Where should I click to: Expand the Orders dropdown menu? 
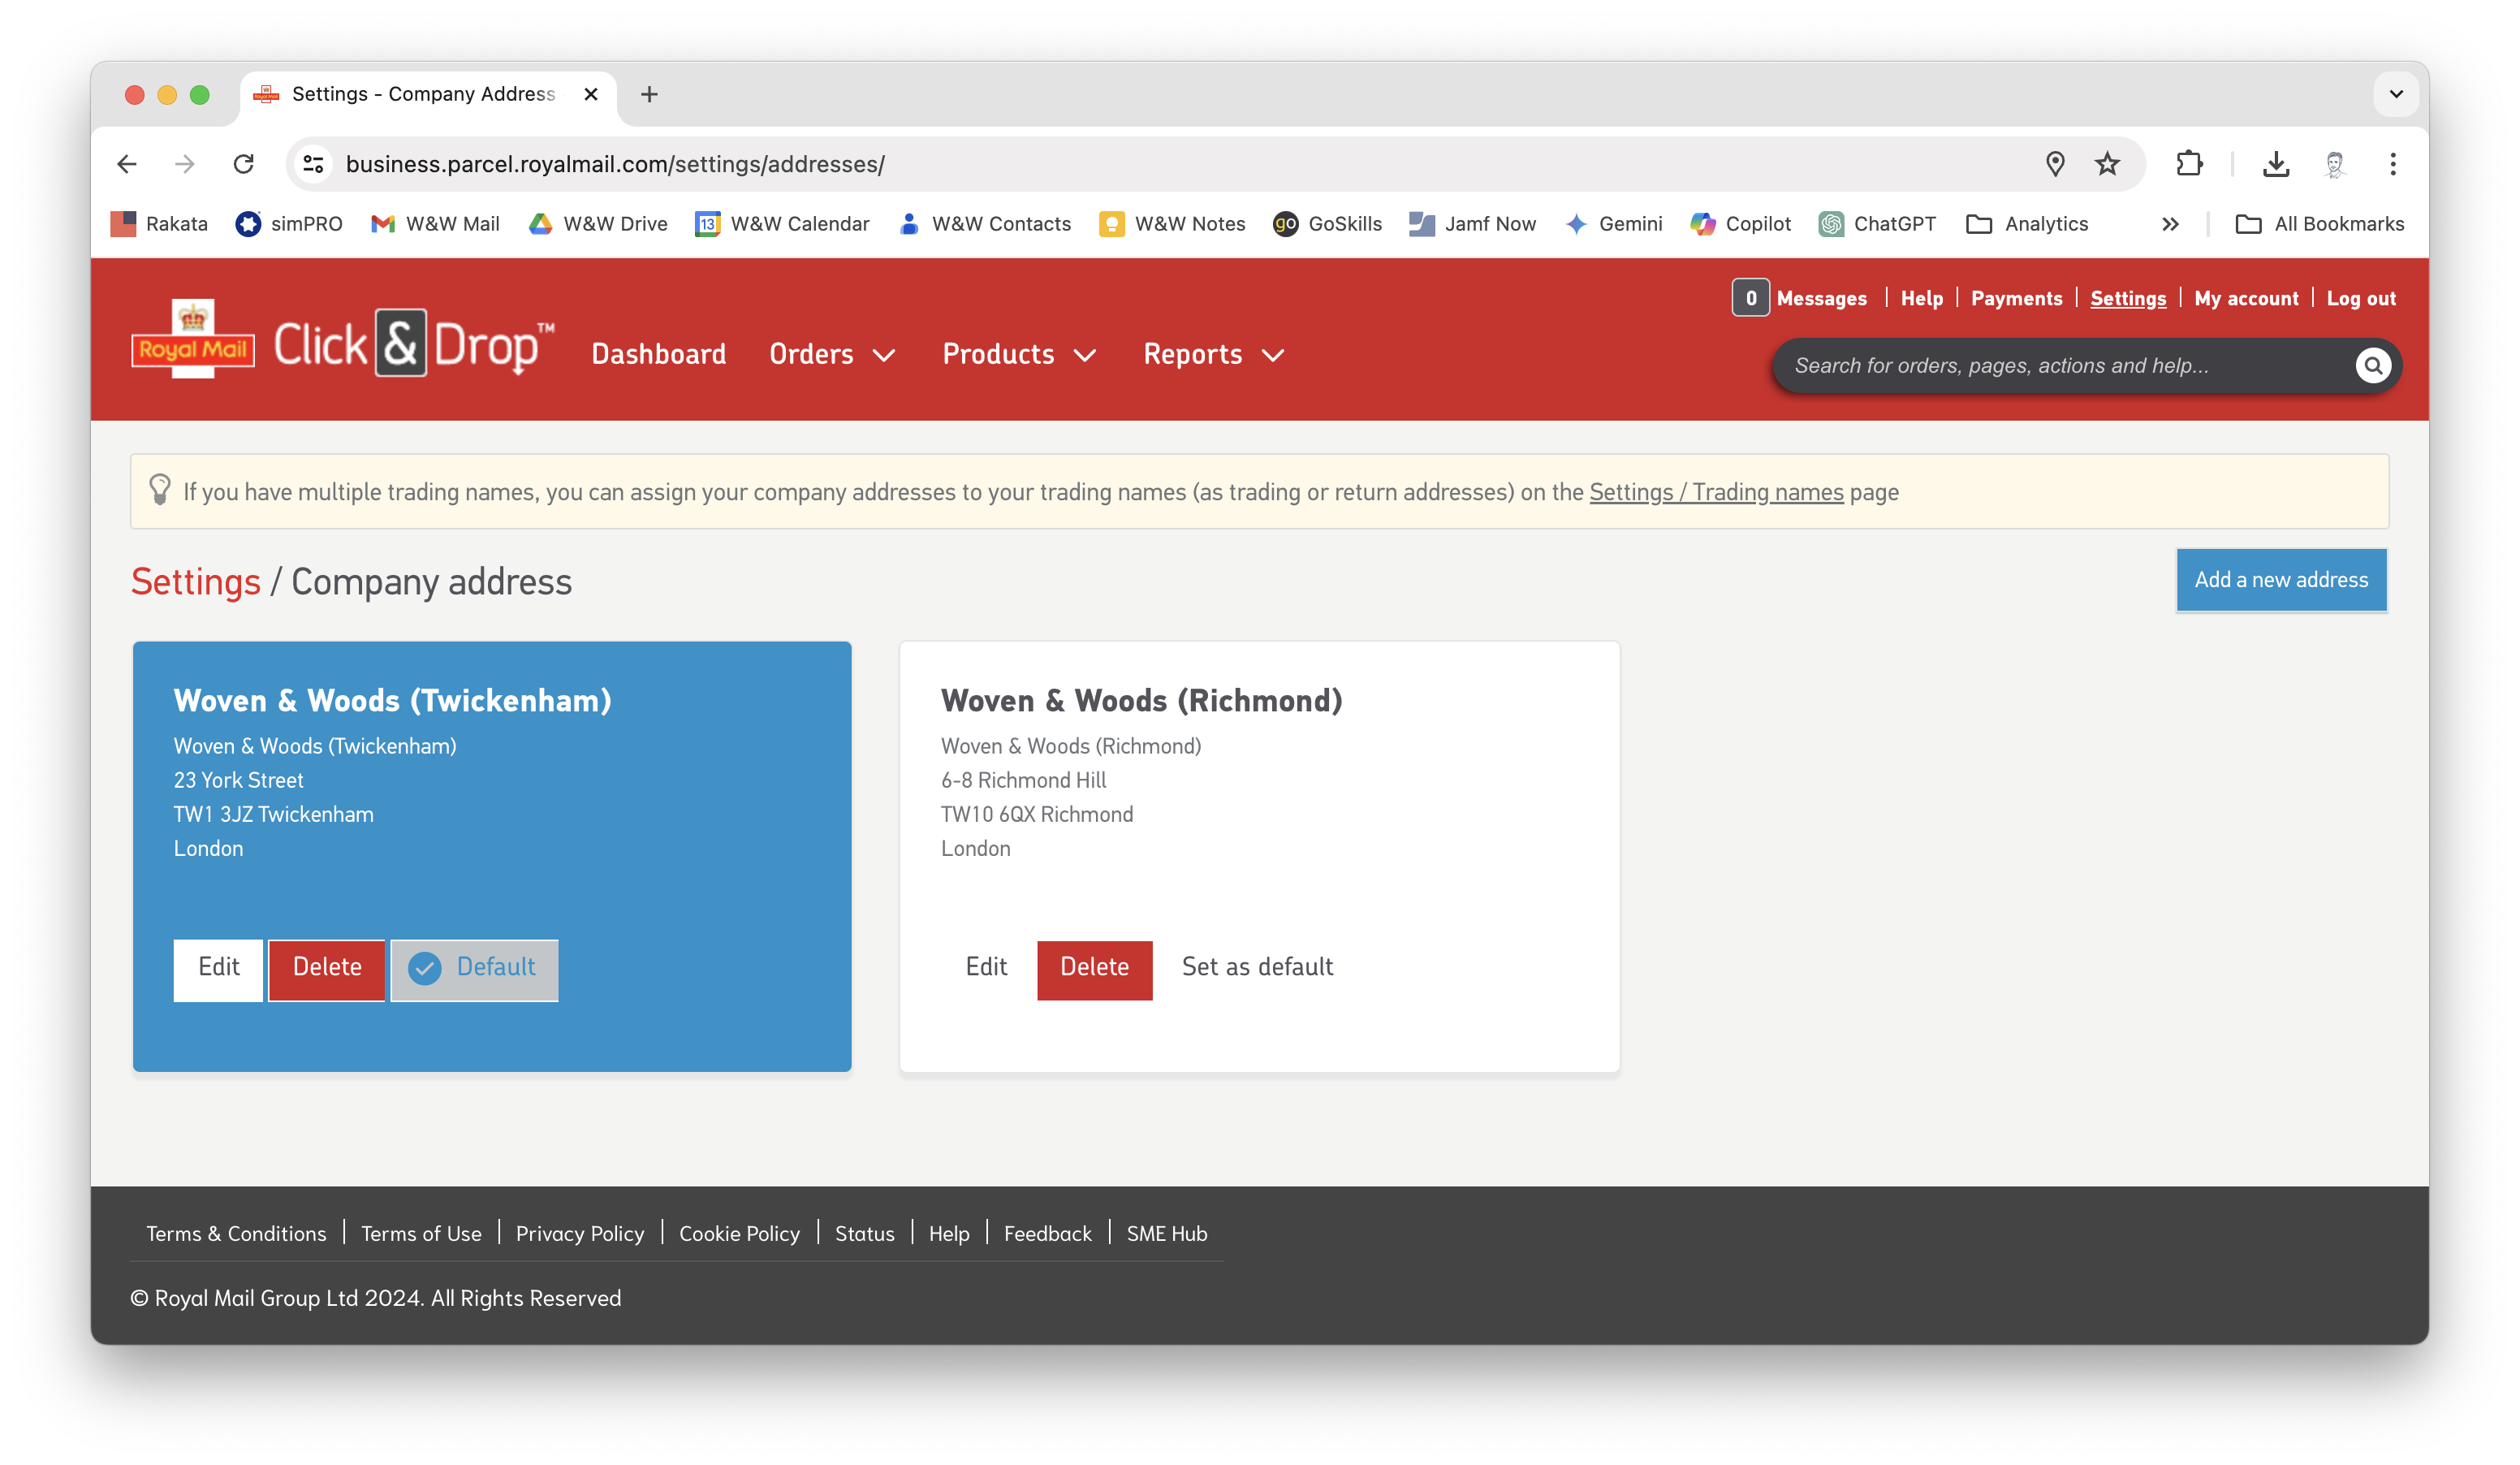(x=831, y=355)
